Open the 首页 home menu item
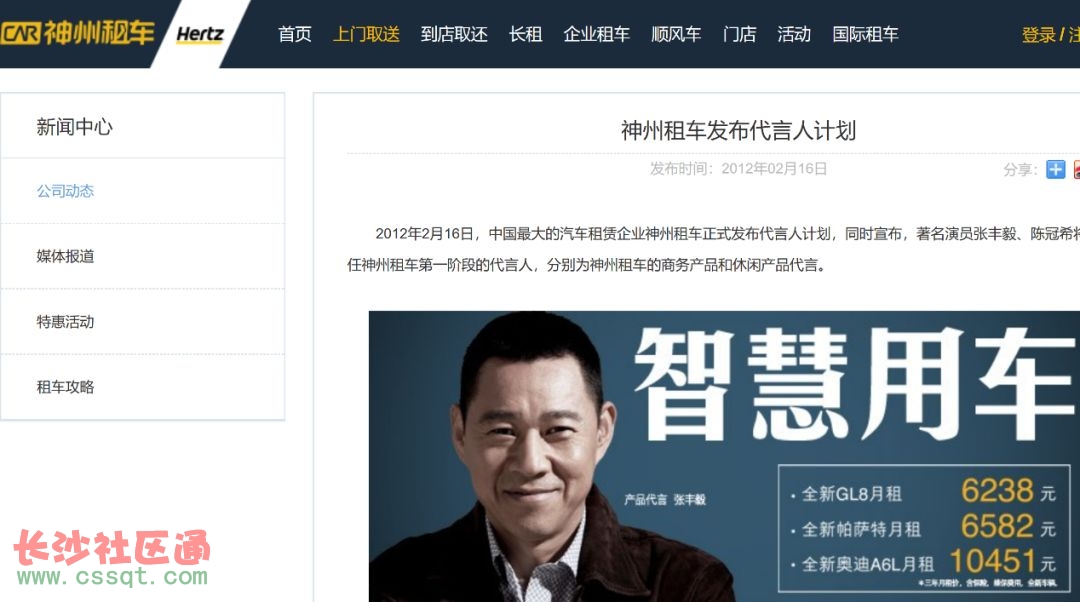 (x=295, y=34)
